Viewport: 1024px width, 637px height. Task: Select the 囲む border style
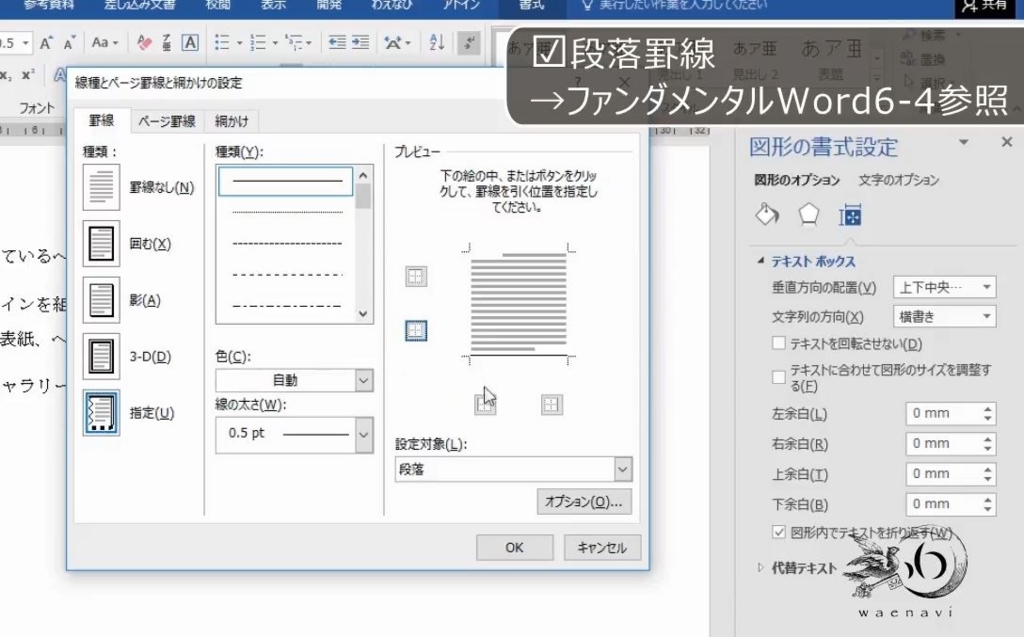click(101, 245)
